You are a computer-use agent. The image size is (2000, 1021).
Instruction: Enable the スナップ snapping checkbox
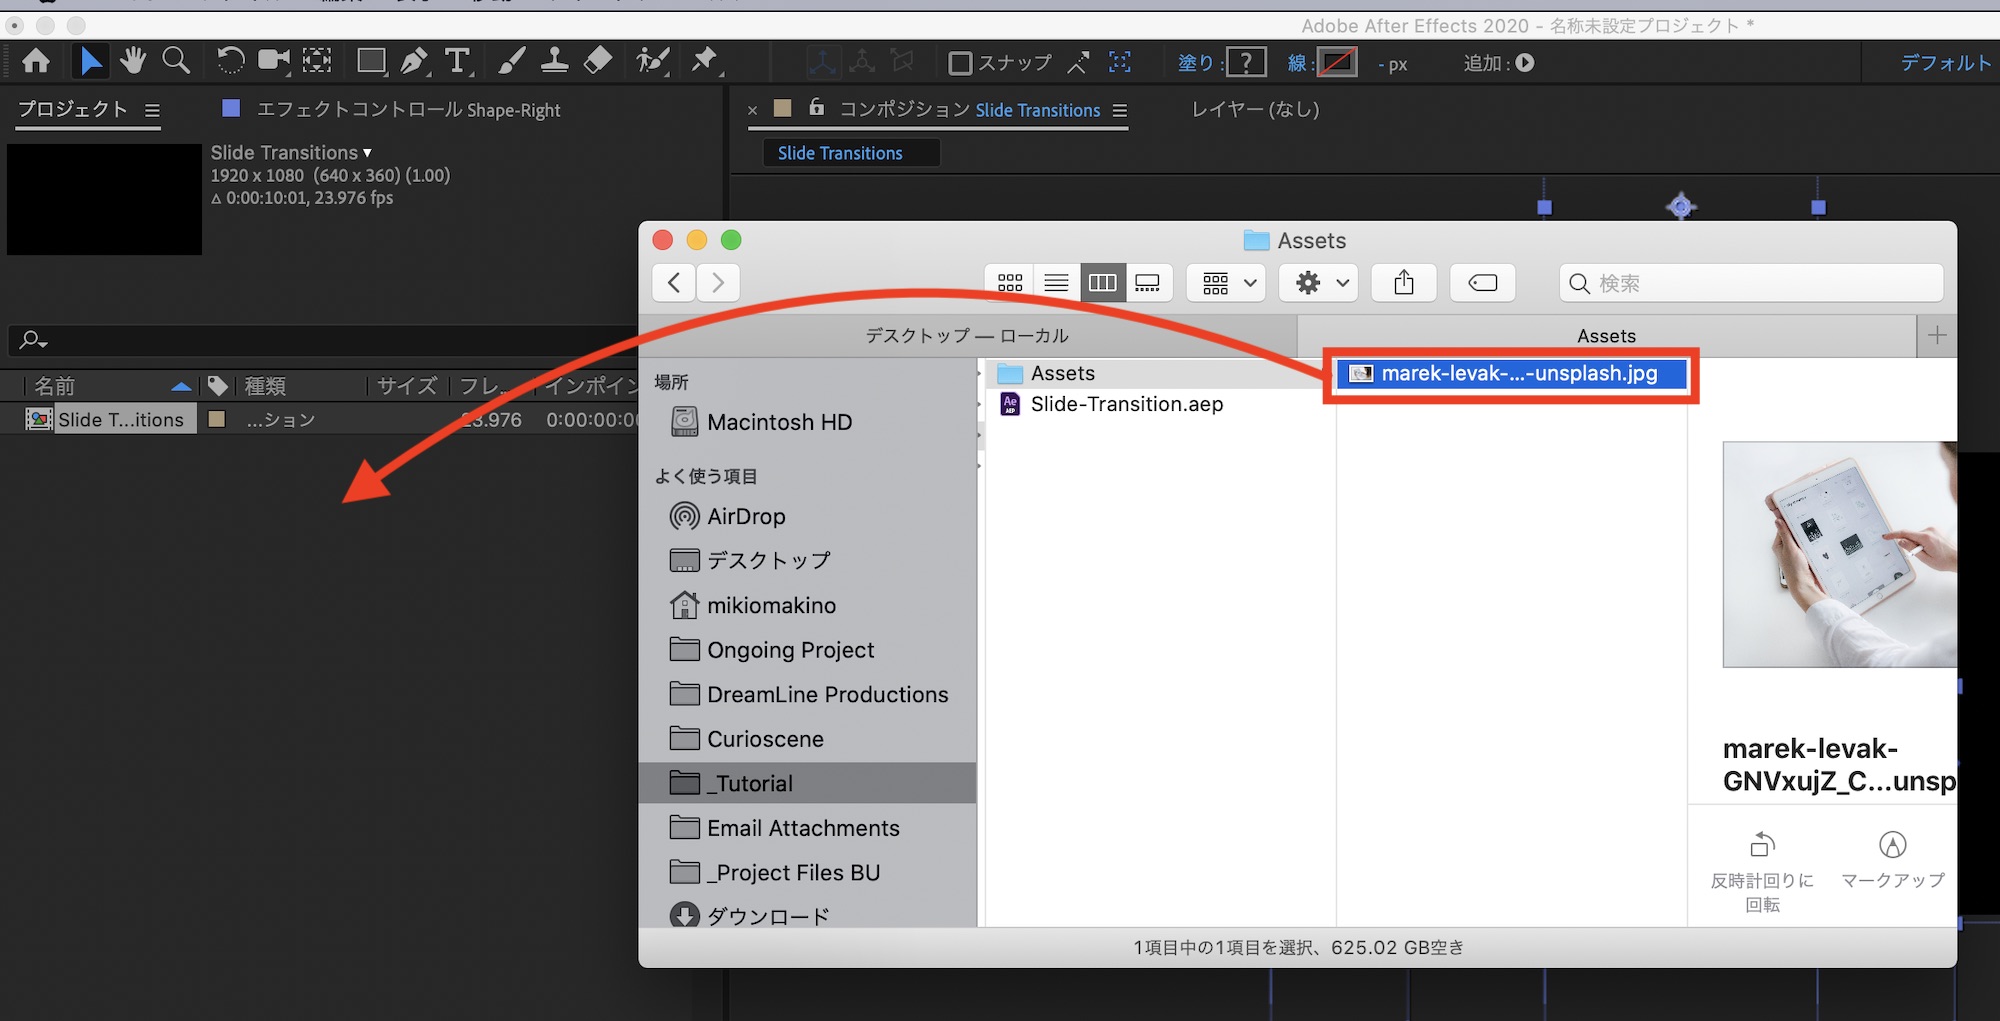[960, 64]
